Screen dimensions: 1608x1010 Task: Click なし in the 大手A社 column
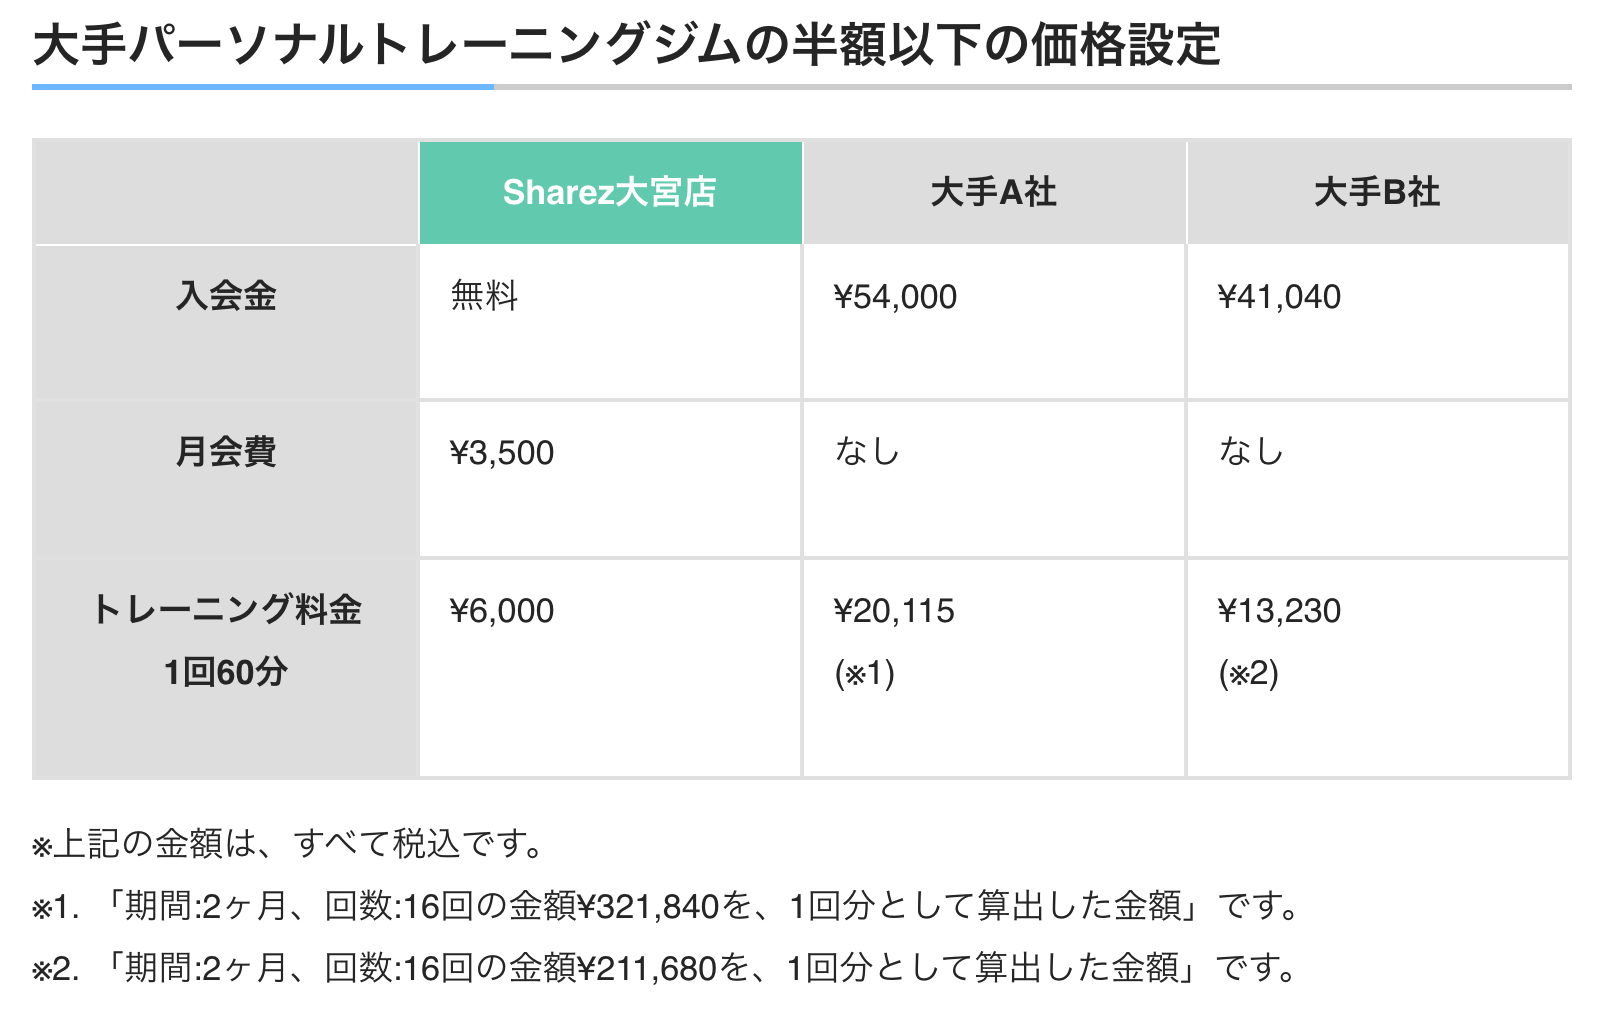point(867,452)
